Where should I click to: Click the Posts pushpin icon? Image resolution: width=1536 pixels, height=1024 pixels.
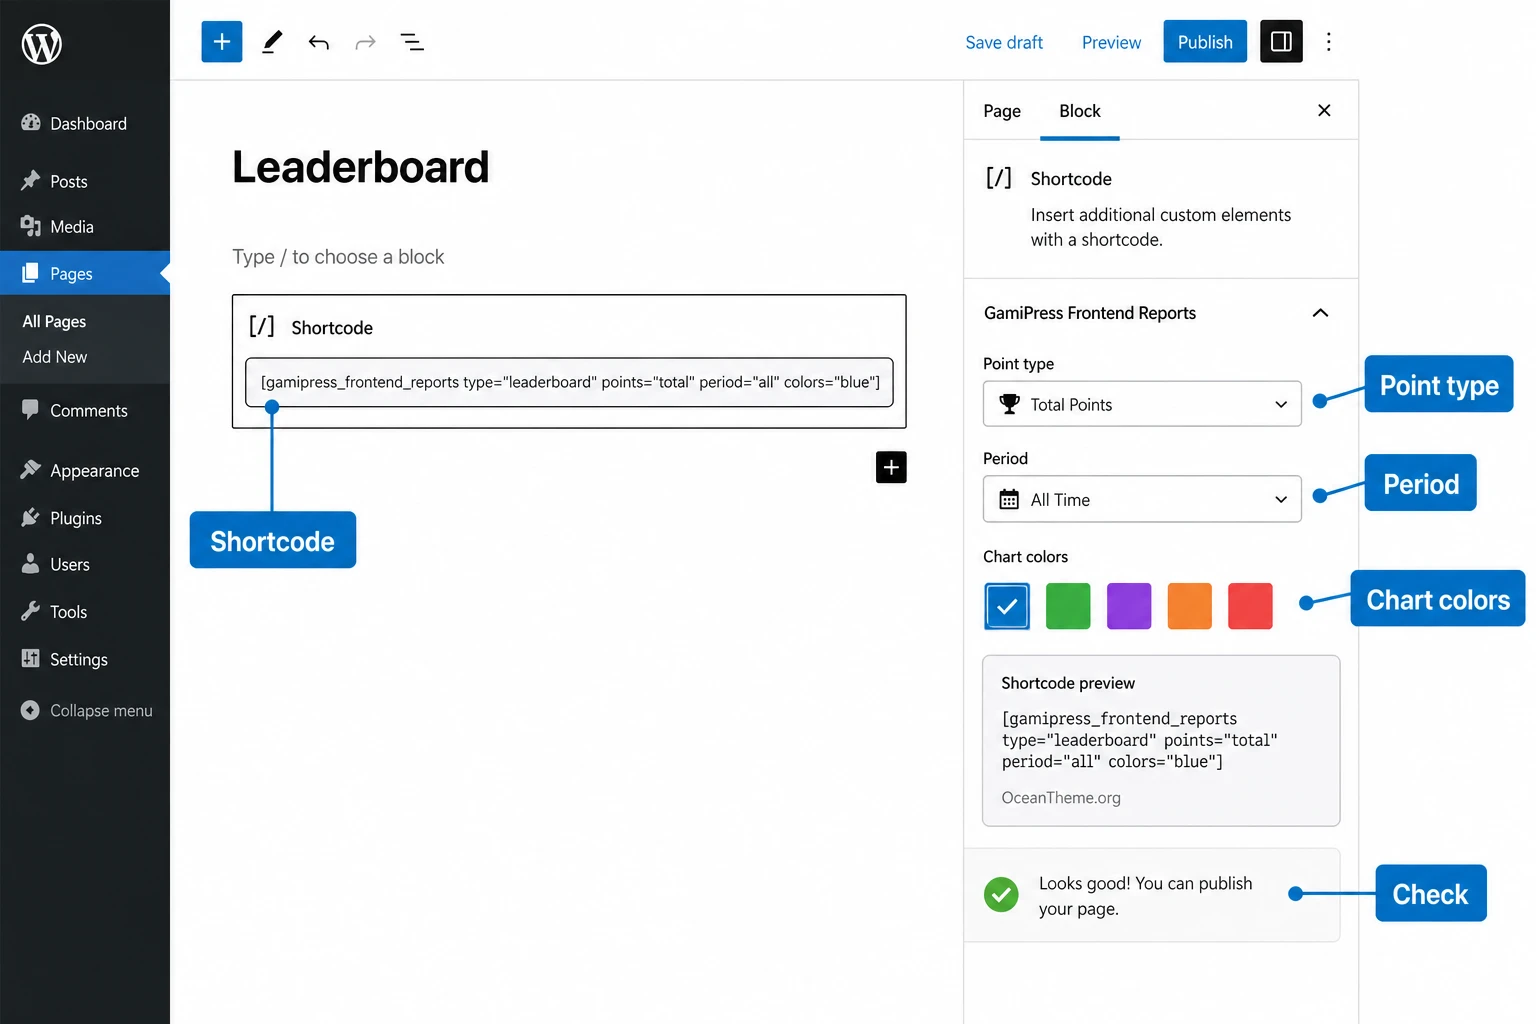click(31, 181)
